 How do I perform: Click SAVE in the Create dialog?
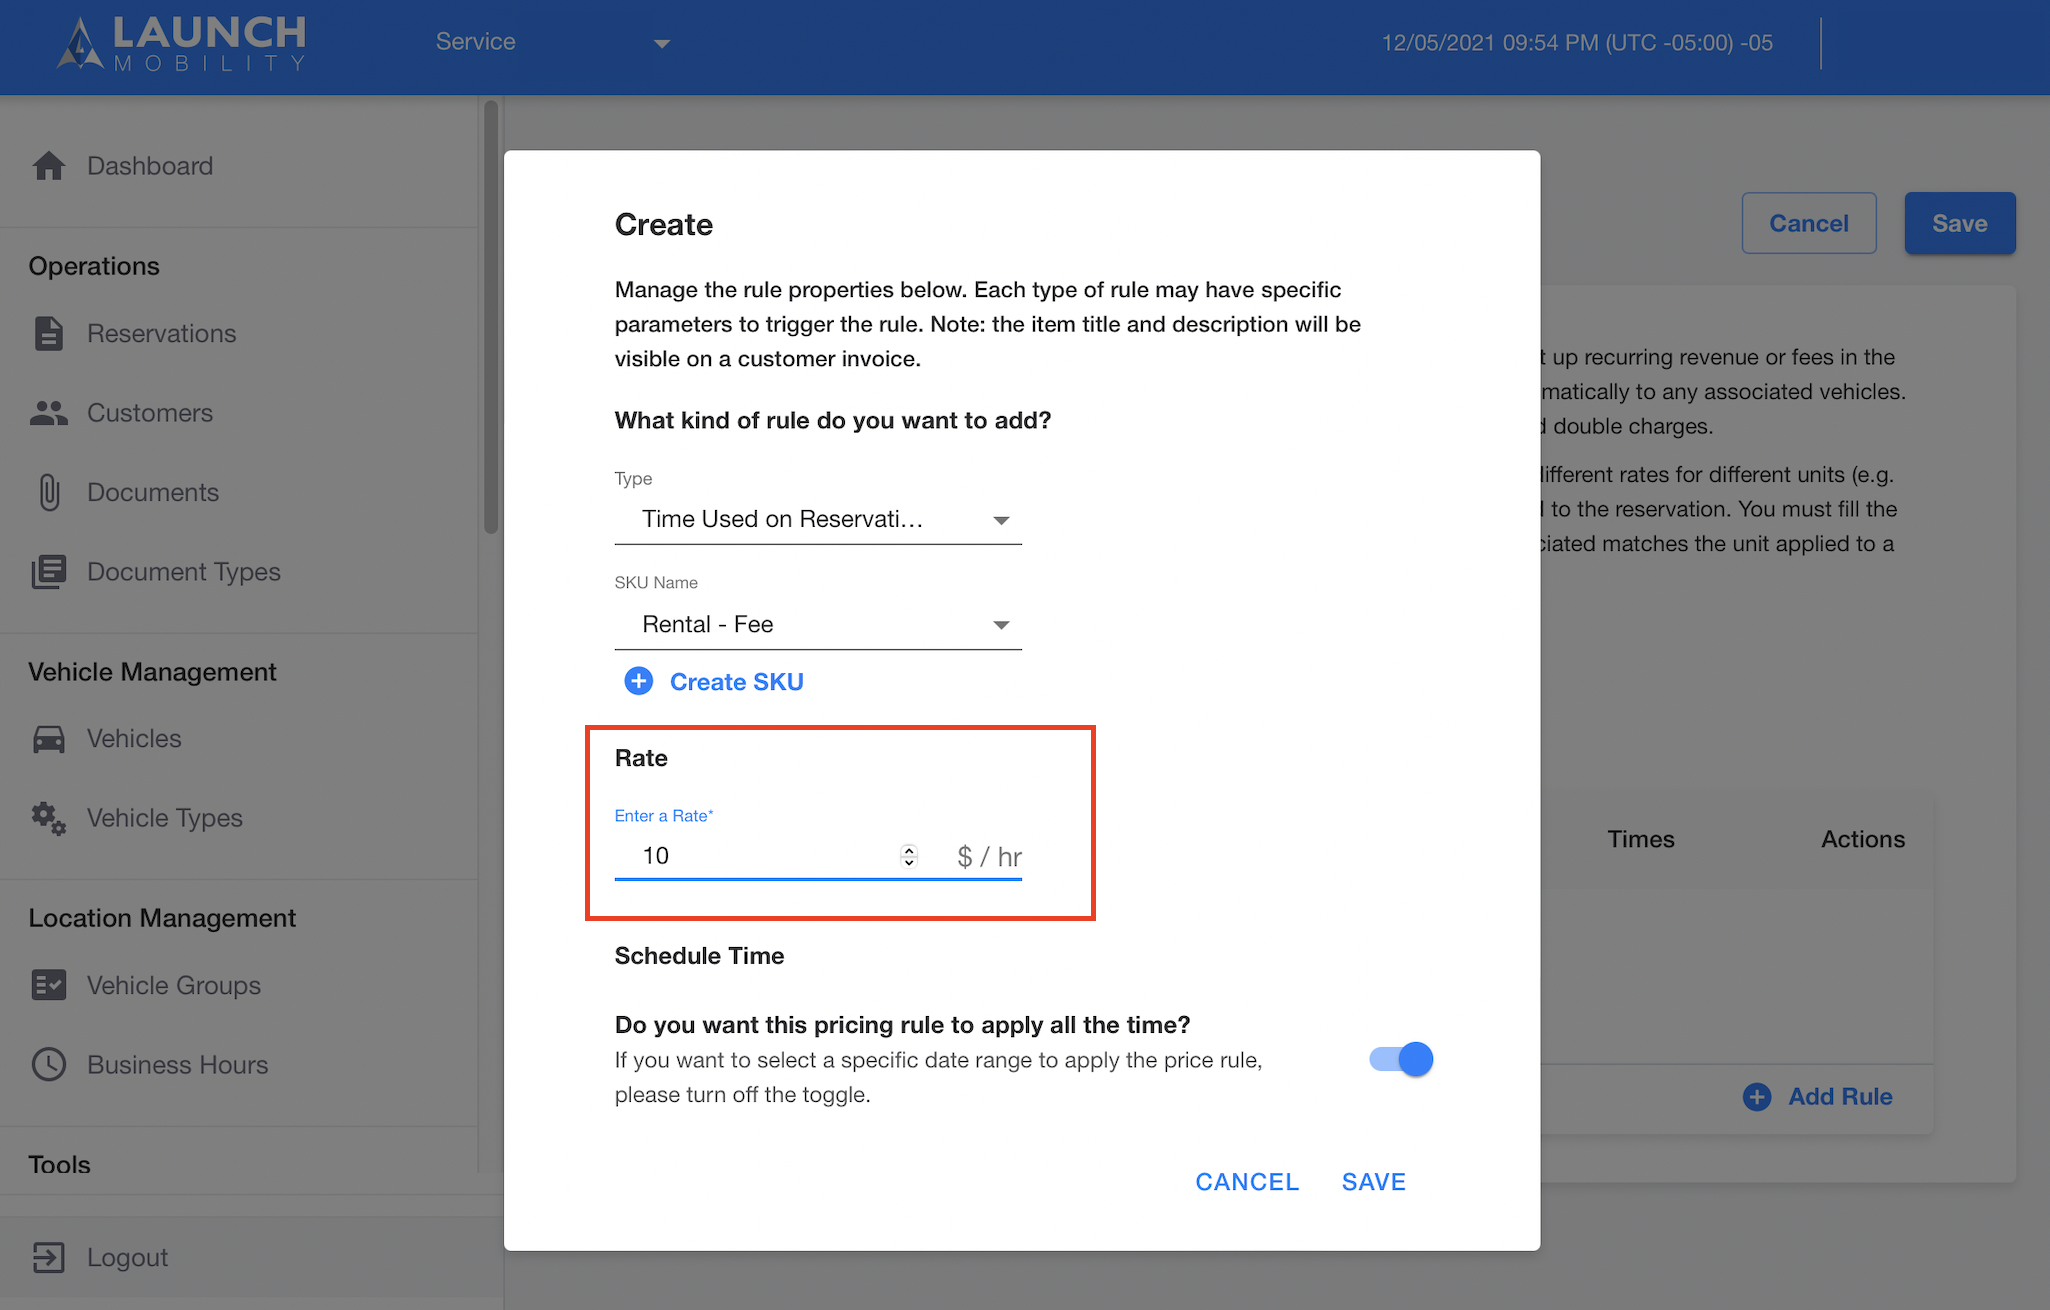1374,1182
